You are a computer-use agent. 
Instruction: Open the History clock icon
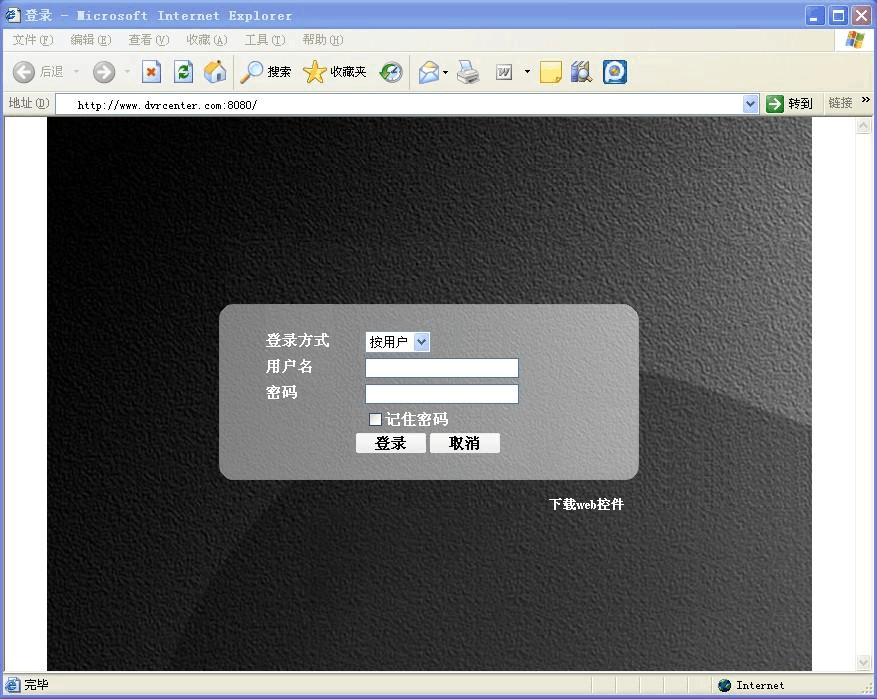pyautogui.click(x=391, y=72)
